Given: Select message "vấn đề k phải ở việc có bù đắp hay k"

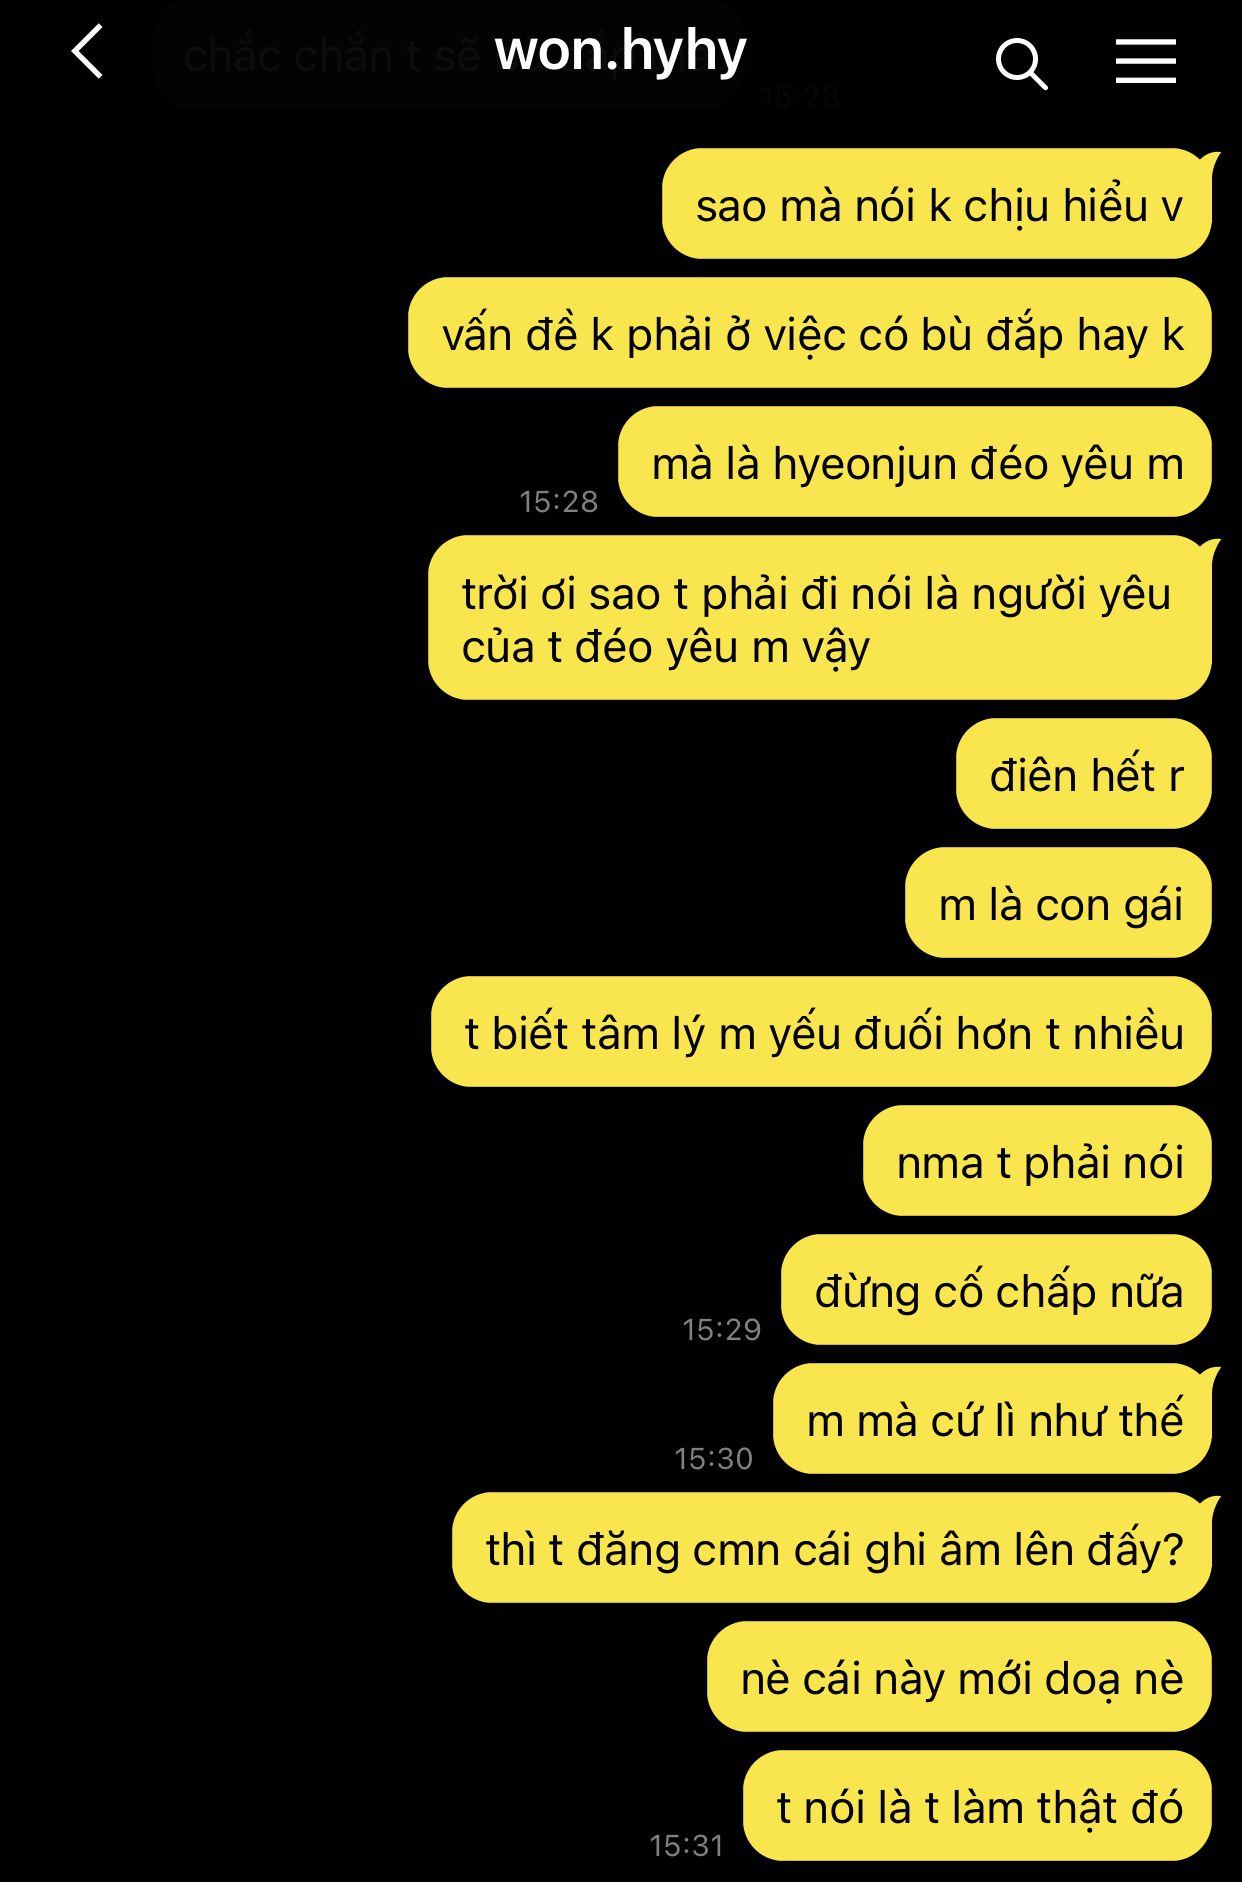Looking at the screenshot, I should point(810,333).
